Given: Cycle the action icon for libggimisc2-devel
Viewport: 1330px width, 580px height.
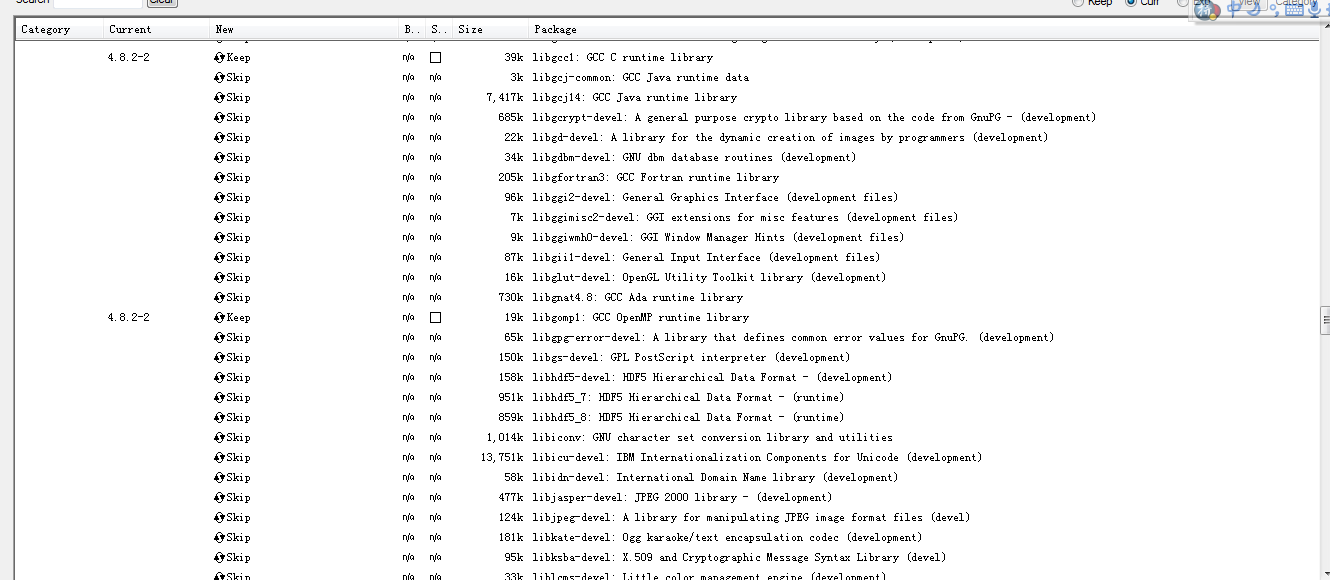Looking at the screenshot, I should click(x=220, y=218).
